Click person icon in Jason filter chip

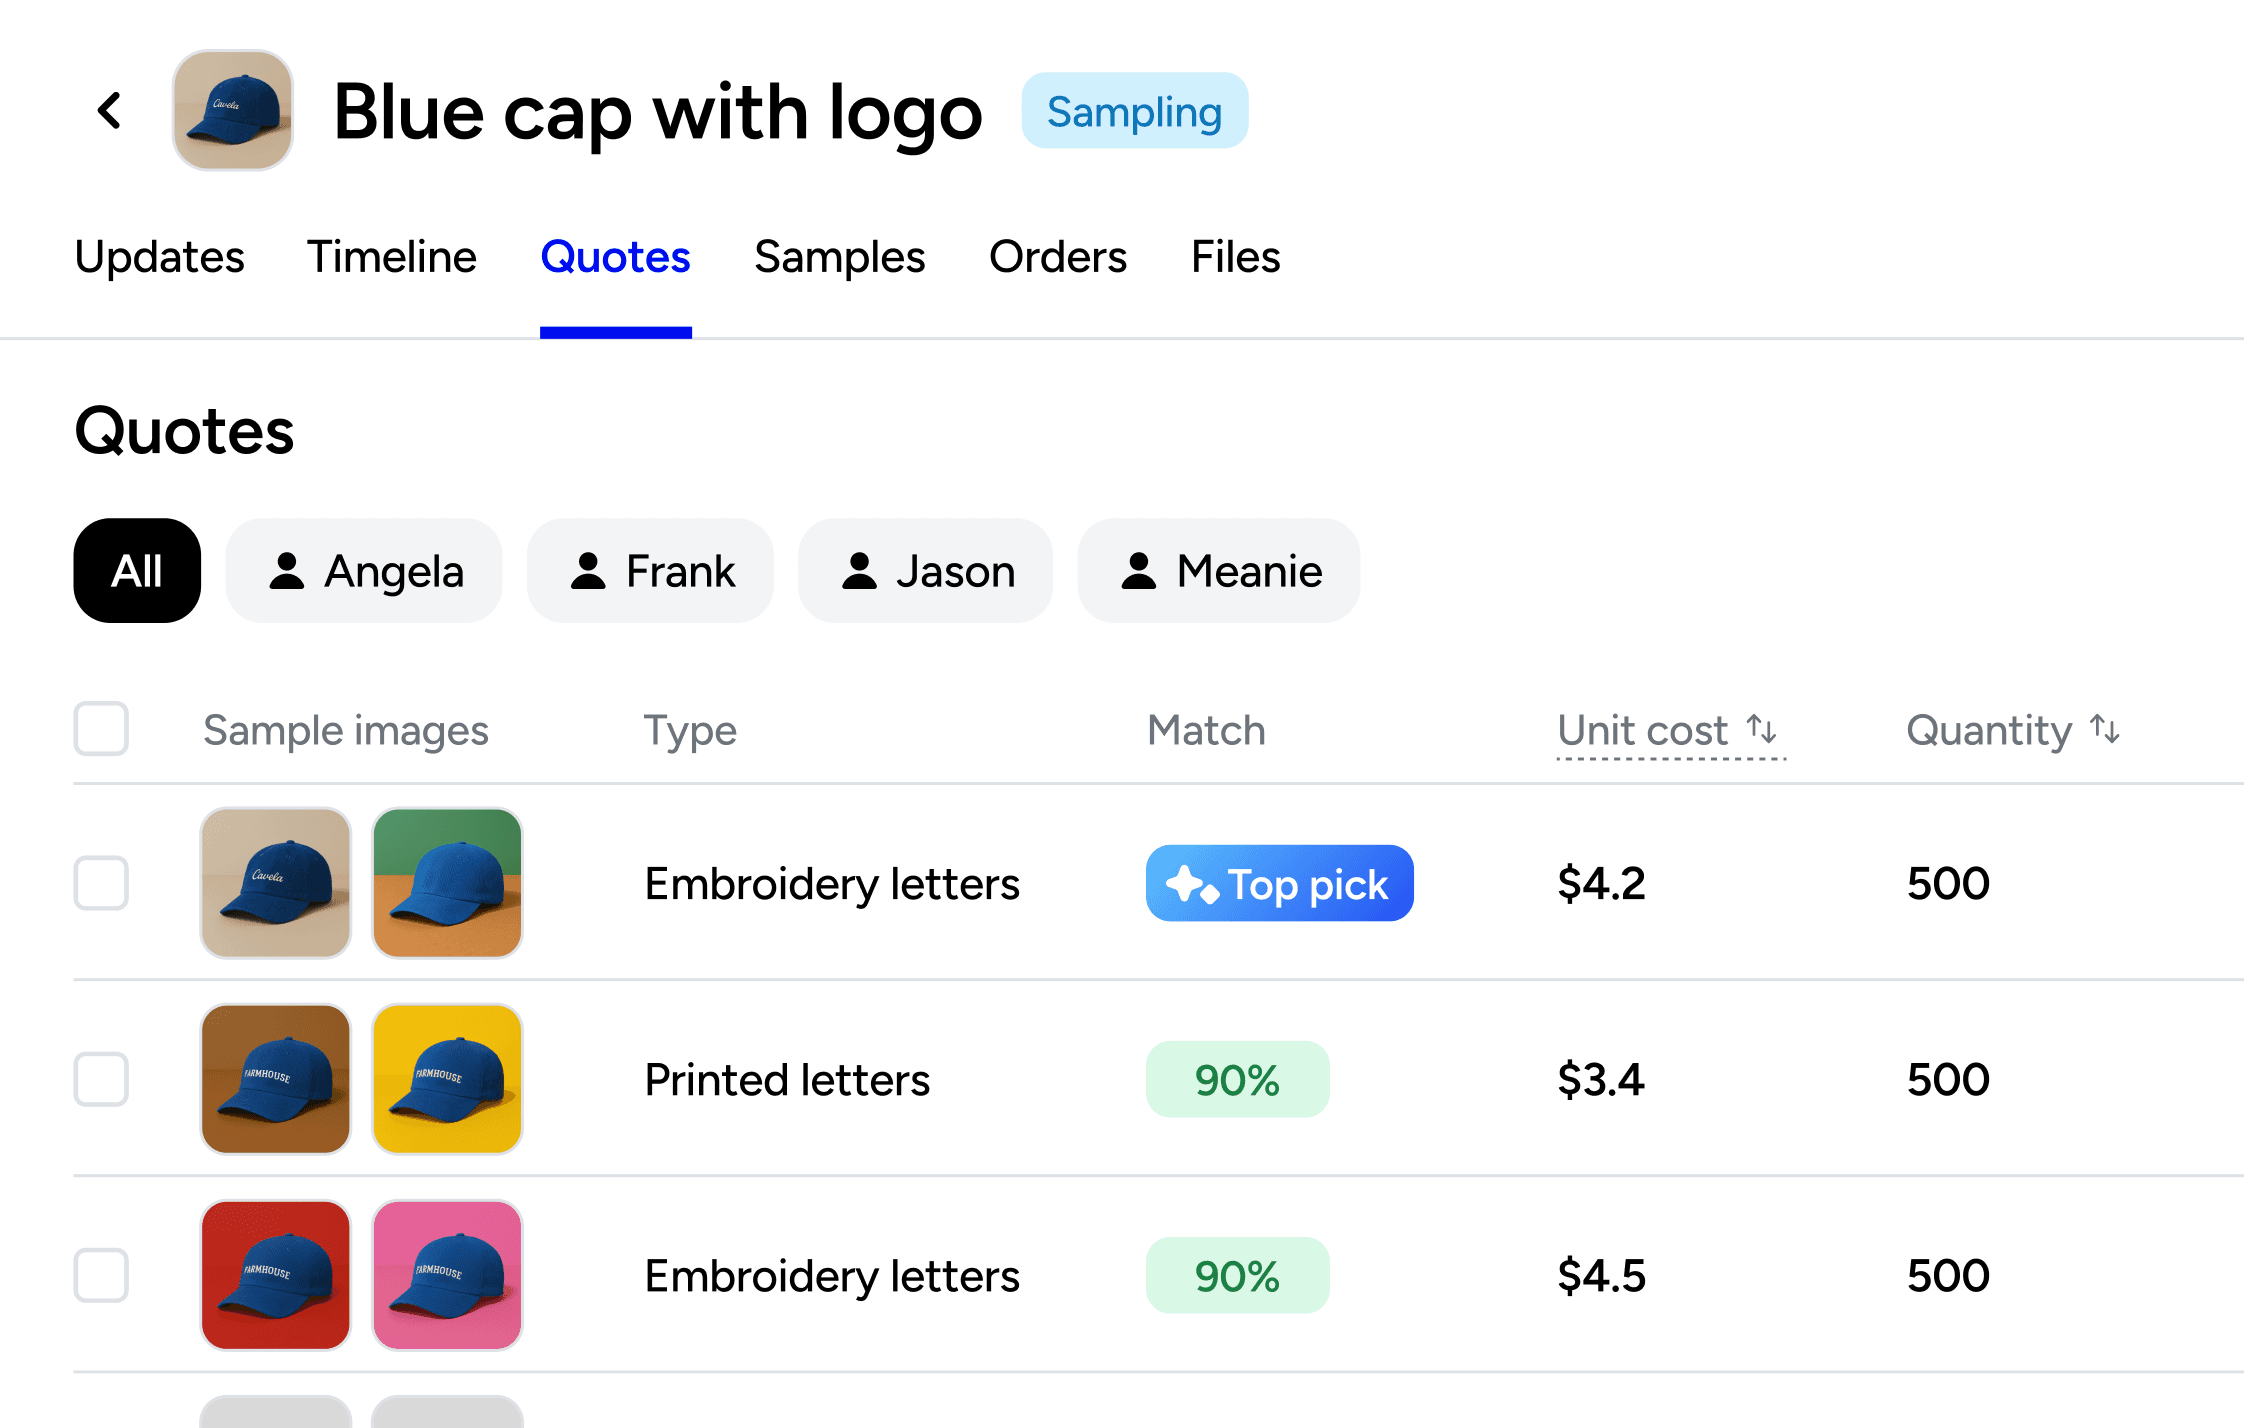pyautogui.click(x=859, y=571)
